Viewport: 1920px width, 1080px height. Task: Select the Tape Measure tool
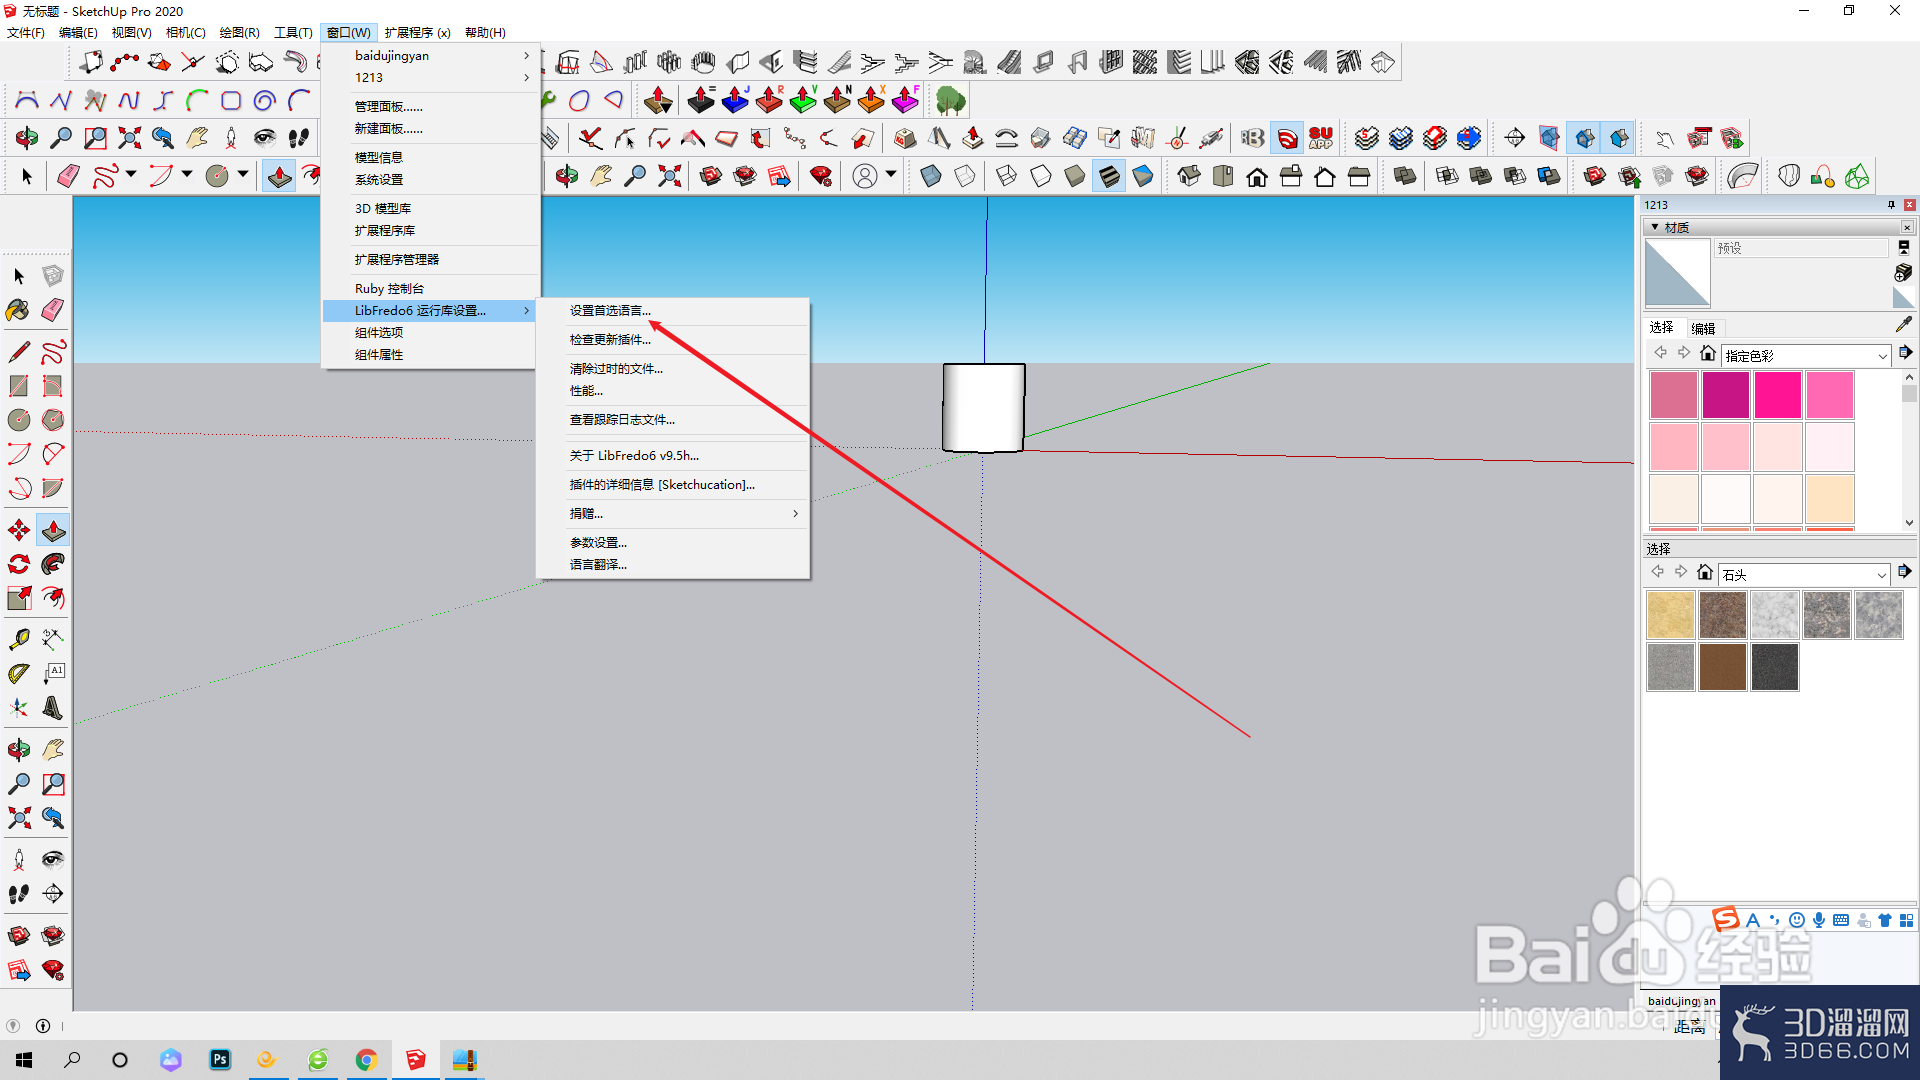coord(18,639)
